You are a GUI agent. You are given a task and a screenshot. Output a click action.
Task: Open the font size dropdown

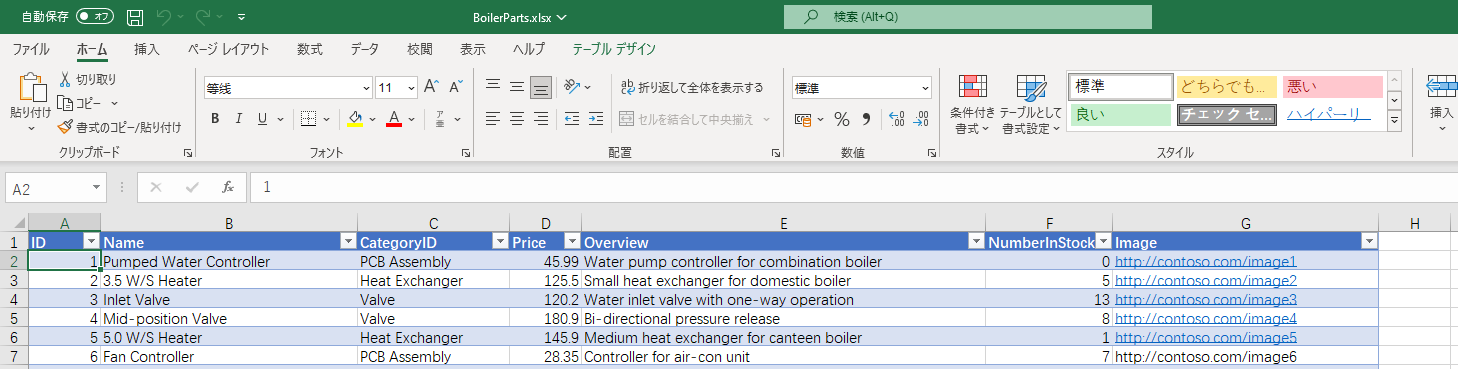(x=411, y=87)
